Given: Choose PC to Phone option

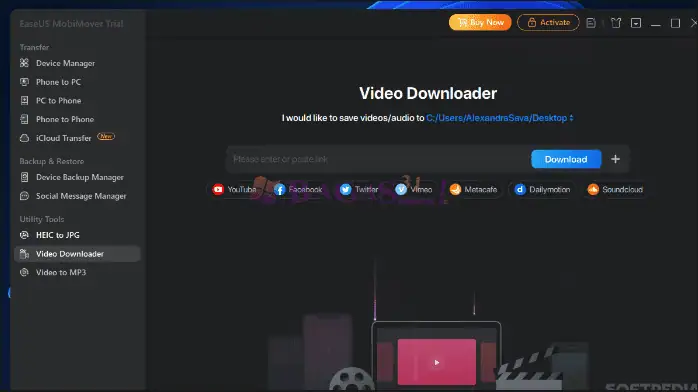Looking at the screenshot, I should (x=58, y=101).
